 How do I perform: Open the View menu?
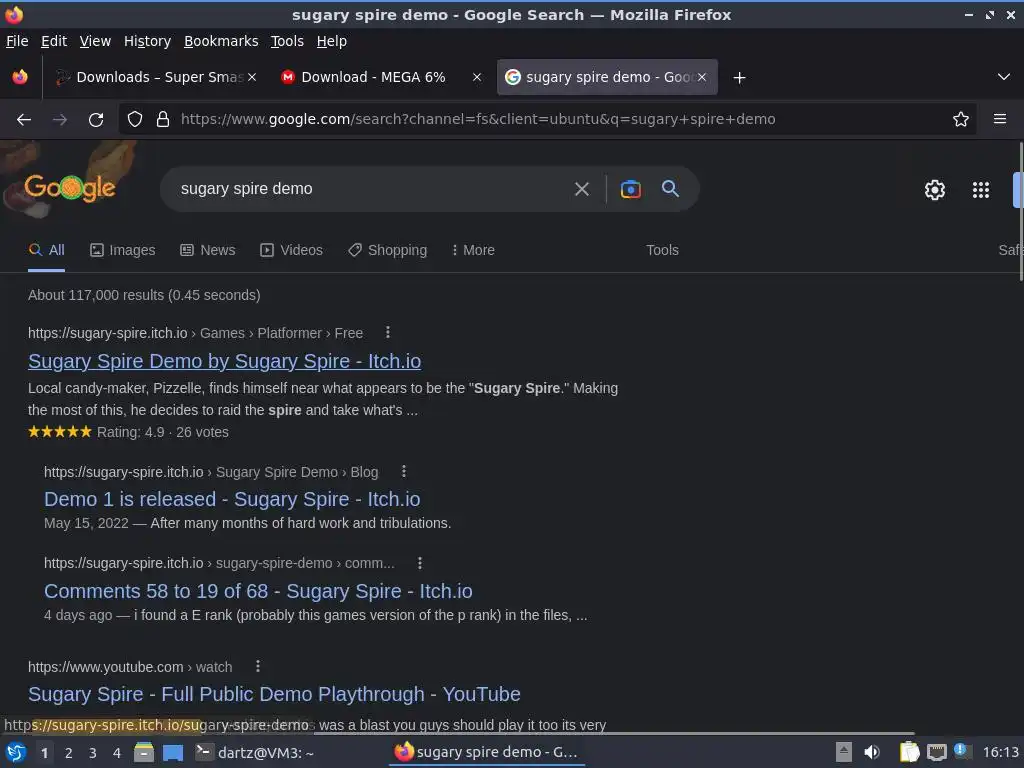95,41
